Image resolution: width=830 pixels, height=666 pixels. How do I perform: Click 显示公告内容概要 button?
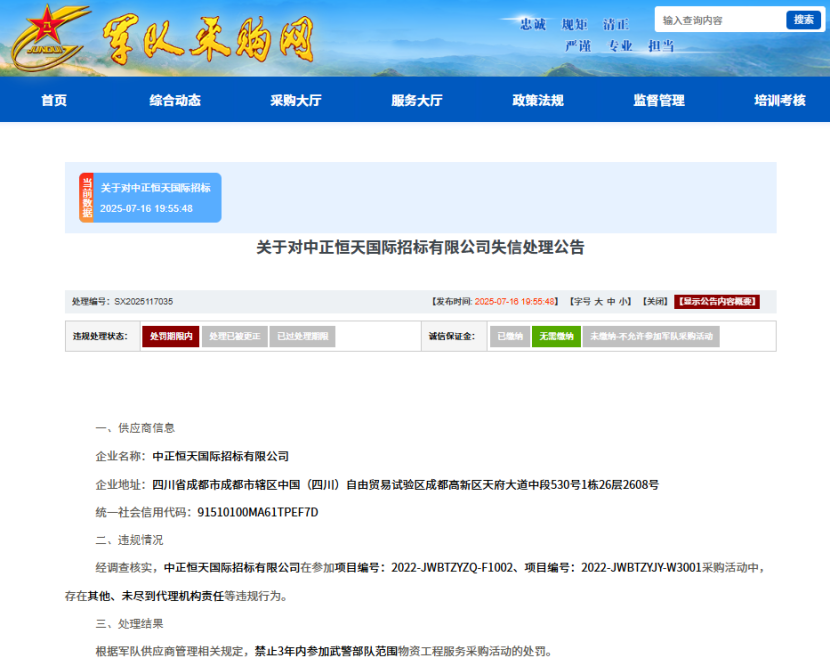(x=716, y=301)
